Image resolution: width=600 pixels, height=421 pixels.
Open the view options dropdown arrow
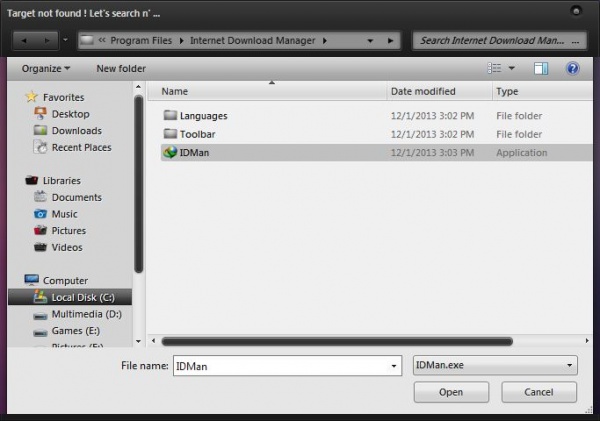point(512,68)
